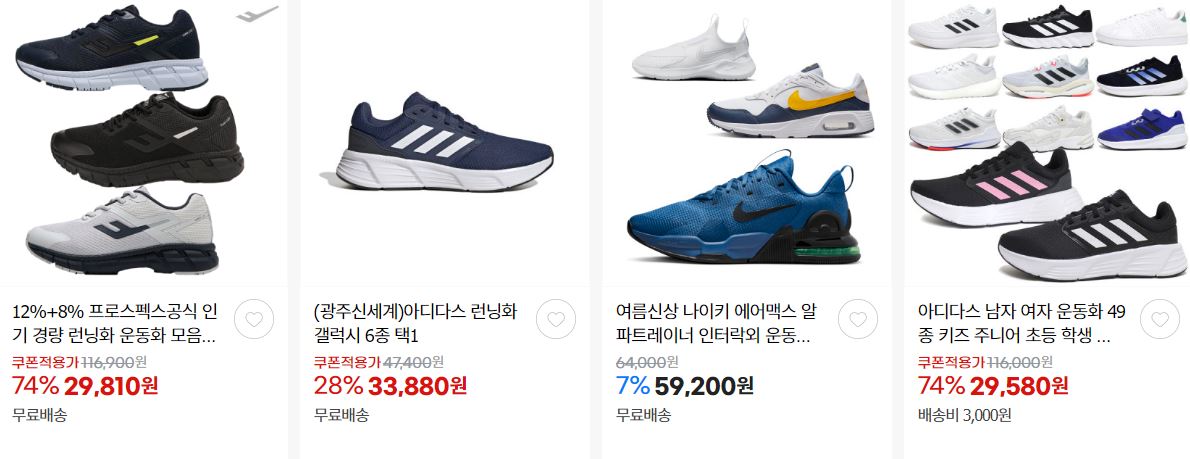
Task: View the blue Nike trainer product image
Action: [747, 143]
